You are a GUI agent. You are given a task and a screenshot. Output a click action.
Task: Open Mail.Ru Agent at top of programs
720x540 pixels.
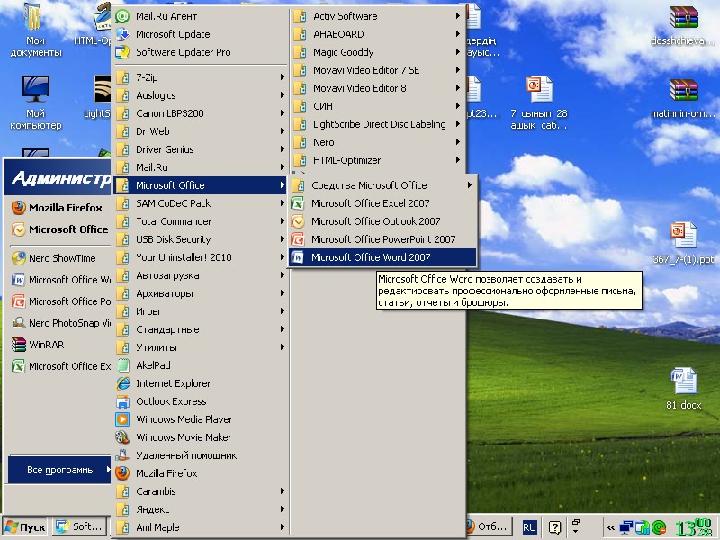[x=165, y=16]
